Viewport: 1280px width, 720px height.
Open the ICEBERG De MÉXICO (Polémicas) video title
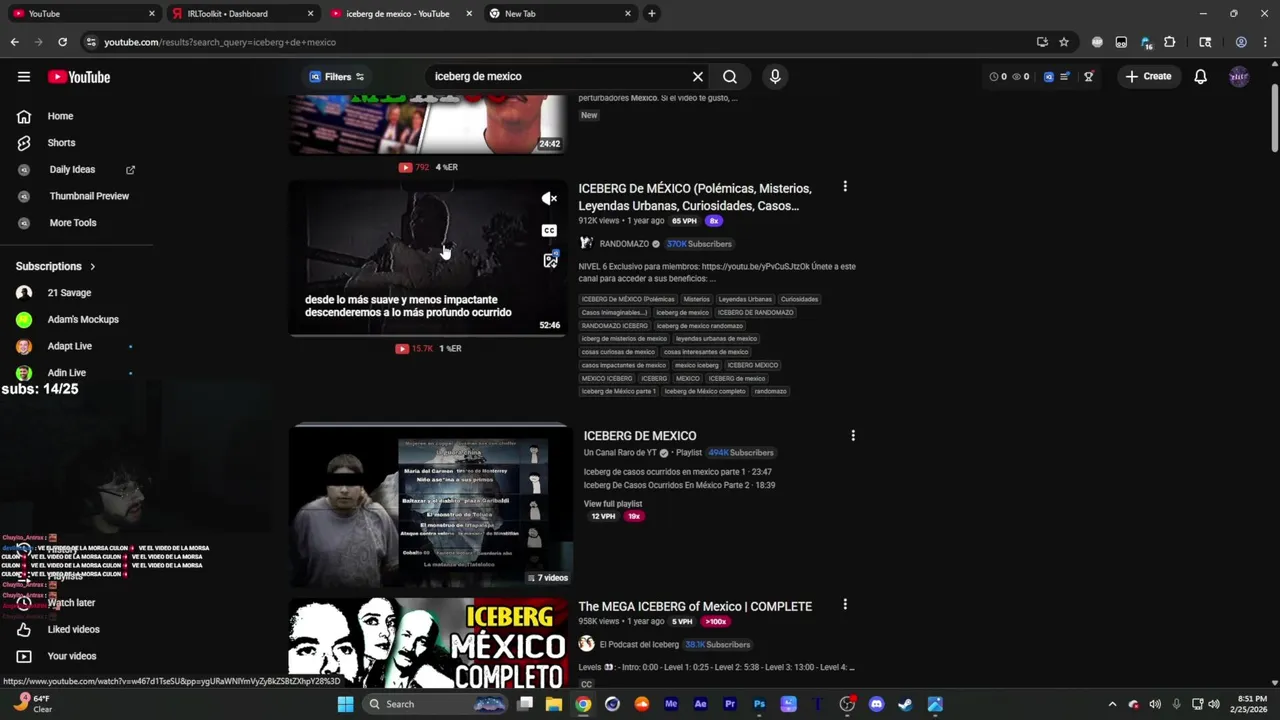[x=695, y=197]
